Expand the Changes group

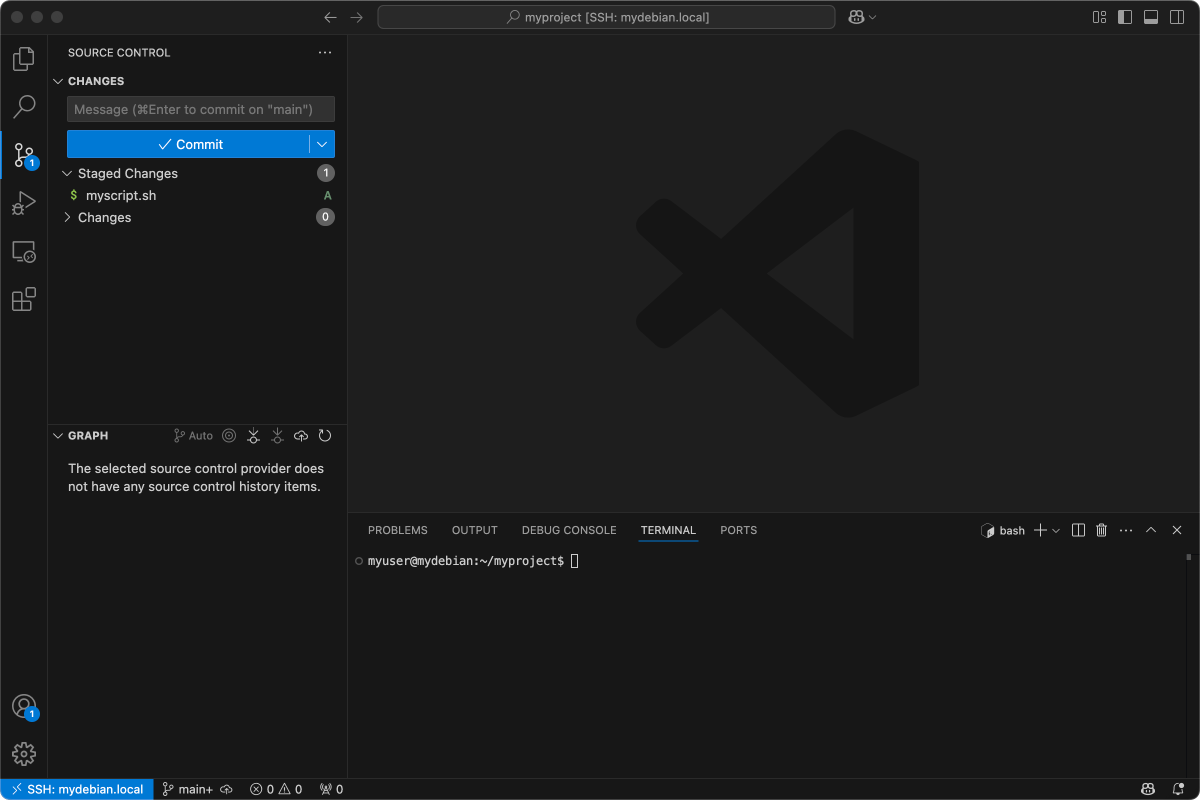(x=67, y=217)
